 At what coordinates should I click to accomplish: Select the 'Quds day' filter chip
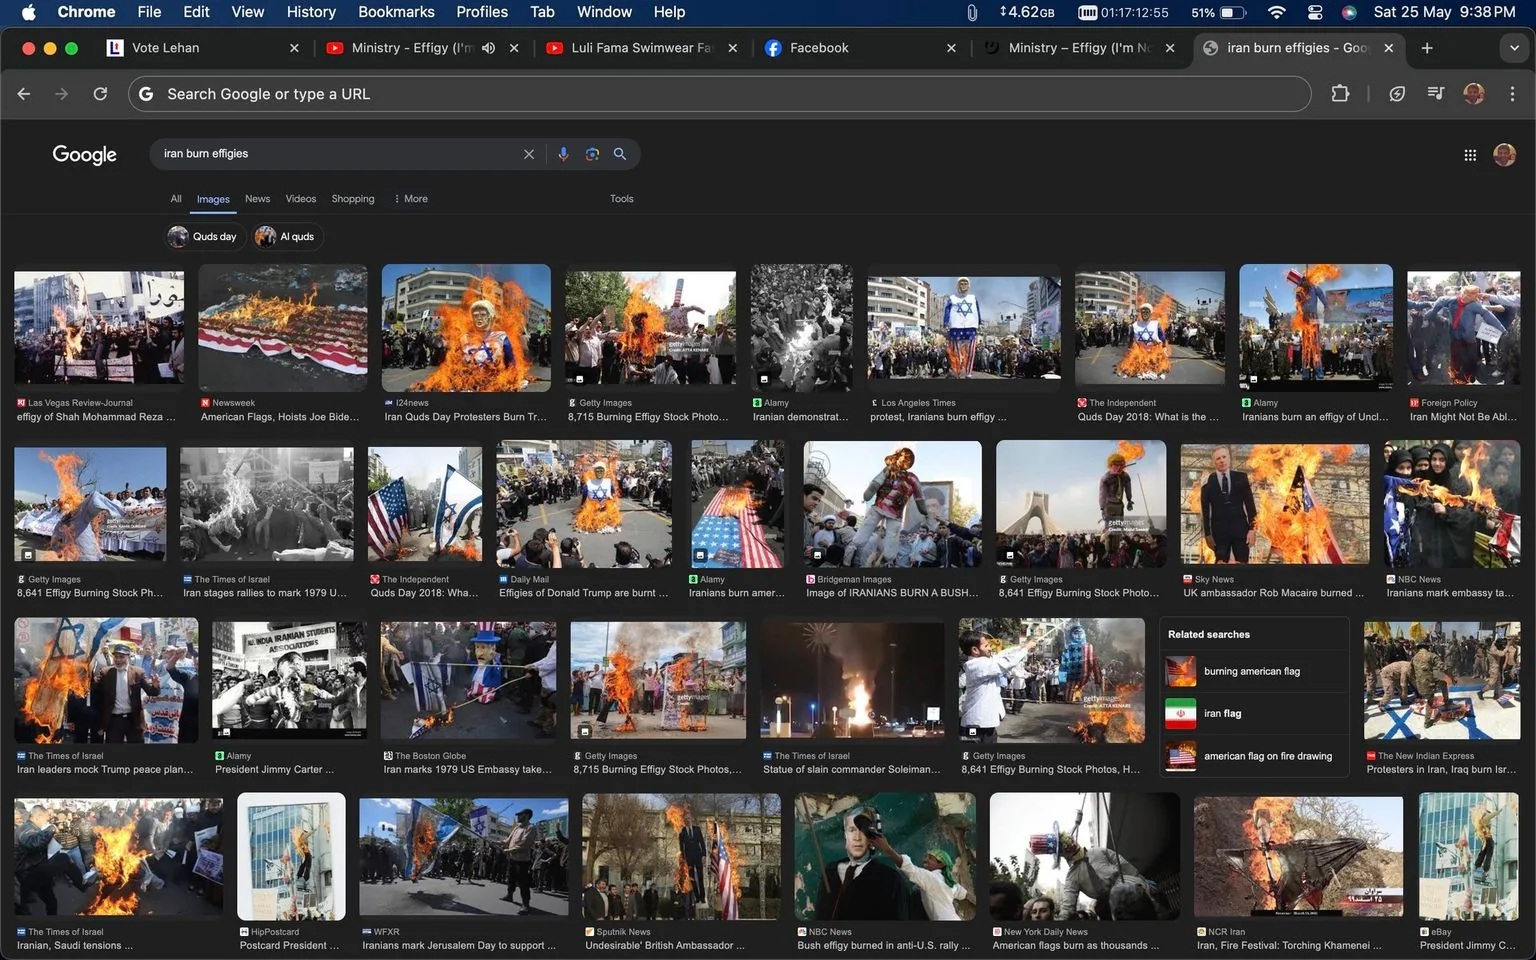tap(204, 236)
